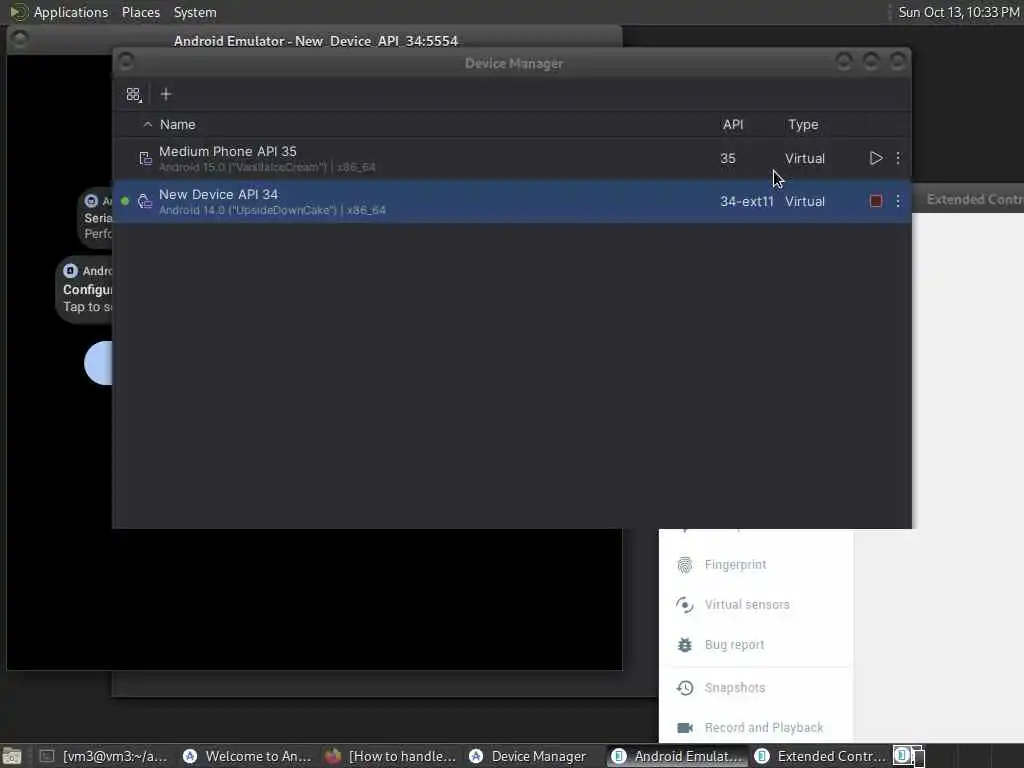Stop the running New Device API 34

click(x=876, y=201)
